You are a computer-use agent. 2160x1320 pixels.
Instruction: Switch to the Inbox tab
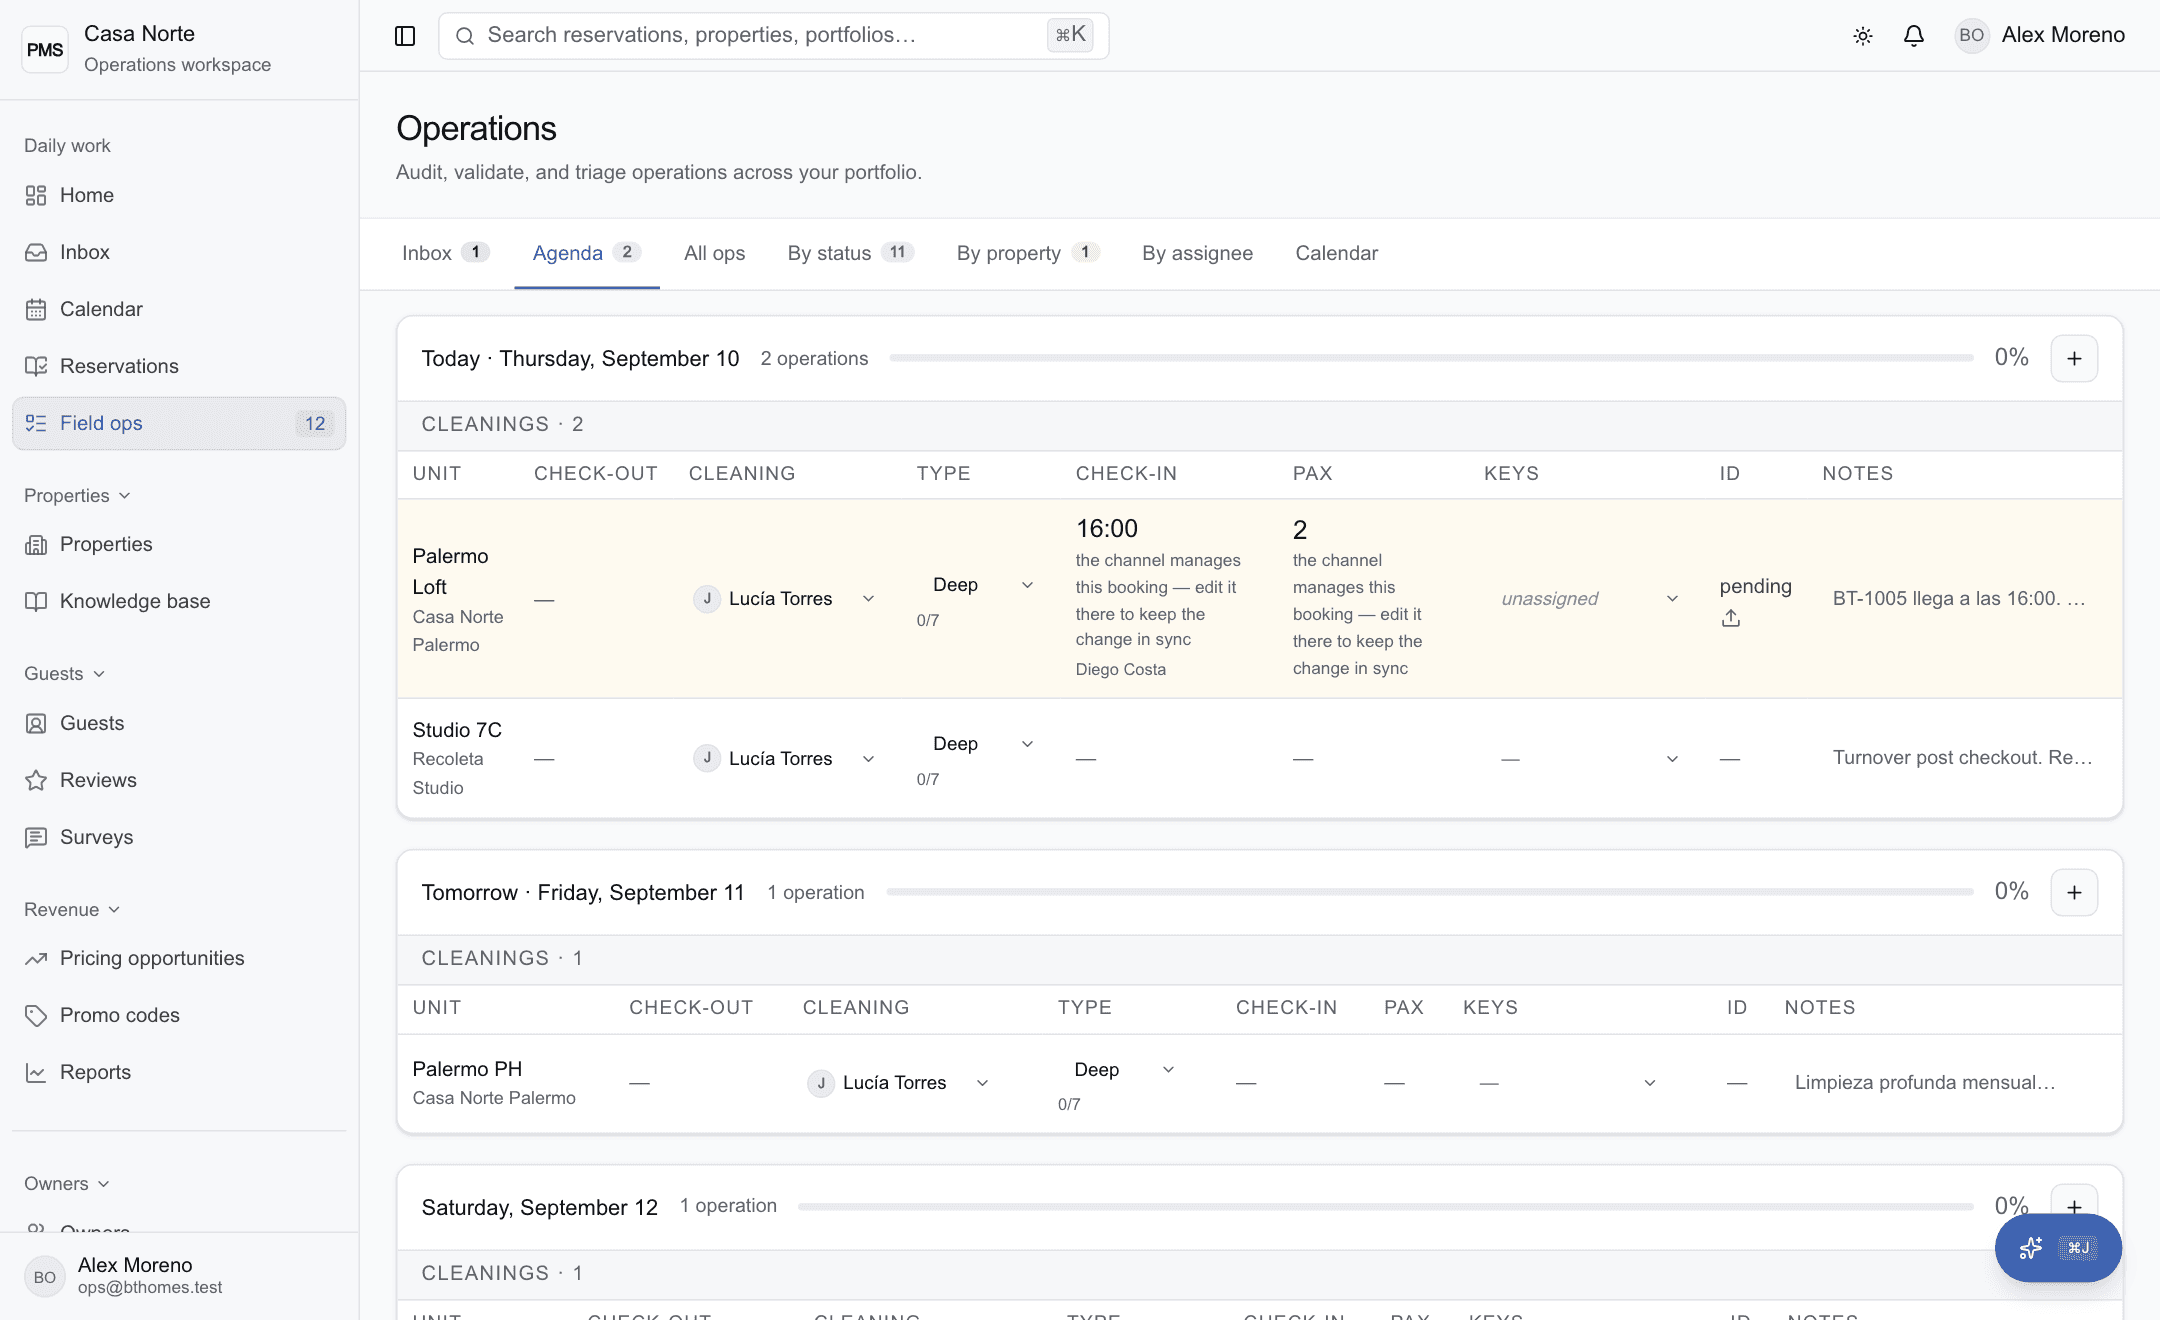tap(446, 253)
